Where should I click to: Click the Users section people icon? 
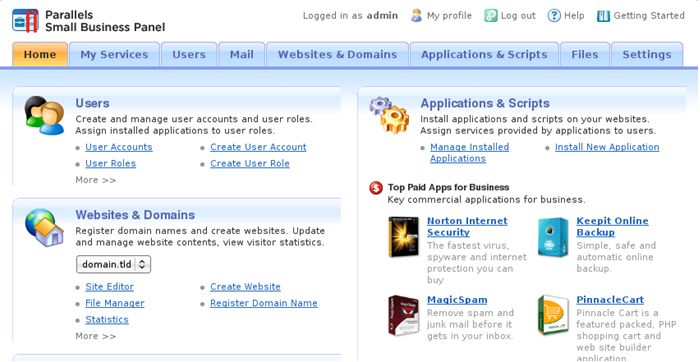tap(44, 115)
